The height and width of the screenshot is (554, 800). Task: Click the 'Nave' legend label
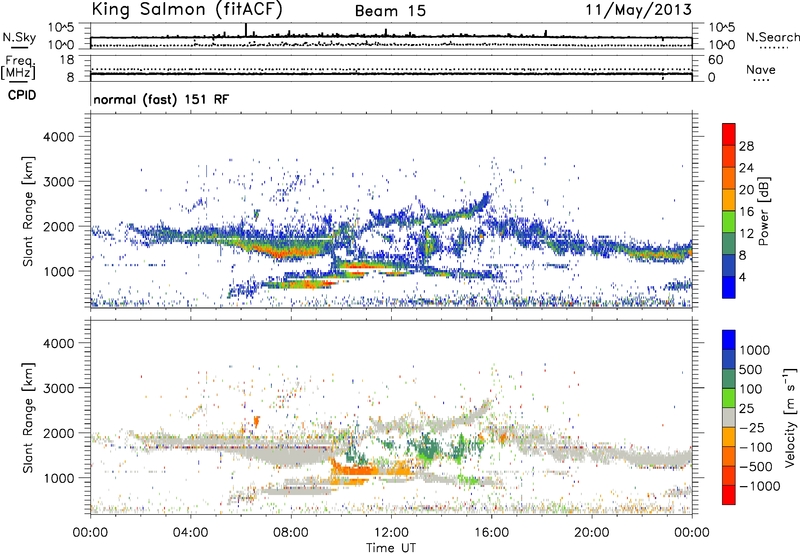coord(761,70)
